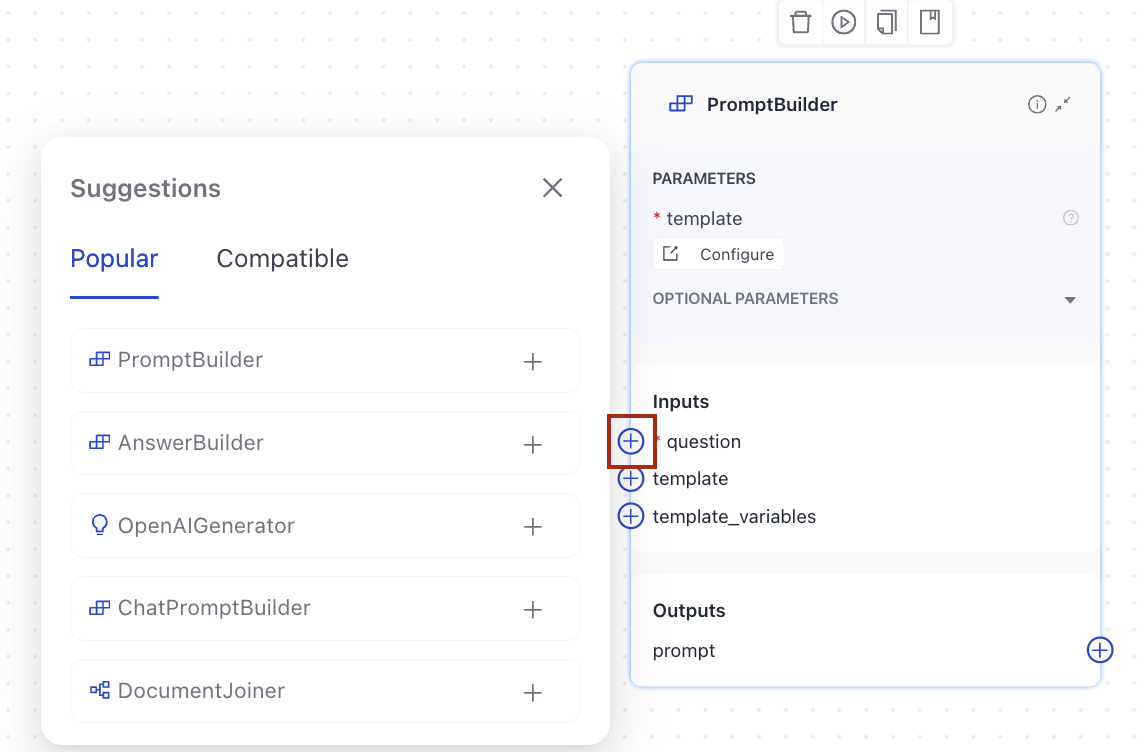This screenshot has width=1148, height=752.
Task: Click the OpenAIGenerator lightbulb icon
Action: [x=99, y=525]
